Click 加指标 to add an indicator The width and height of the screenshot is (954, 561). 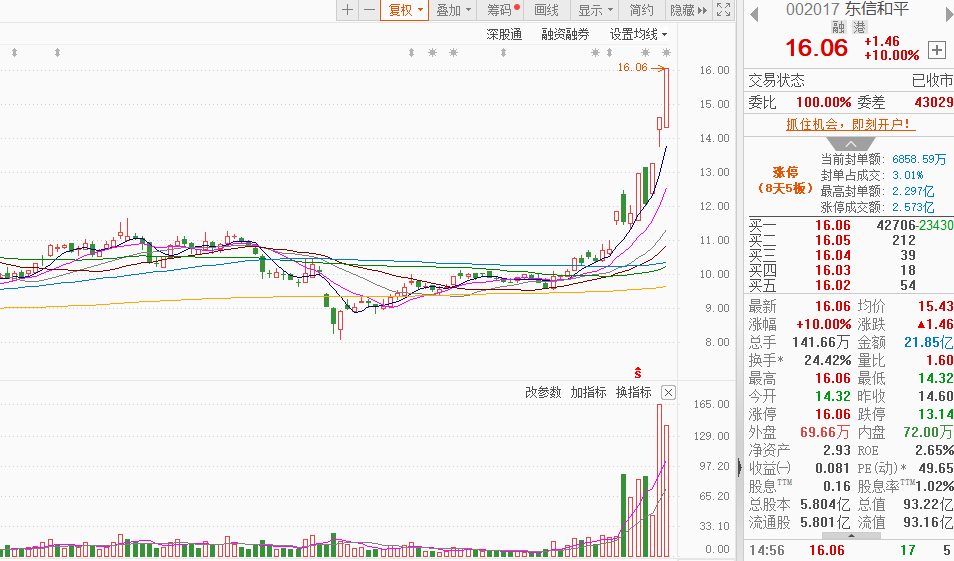588,392
